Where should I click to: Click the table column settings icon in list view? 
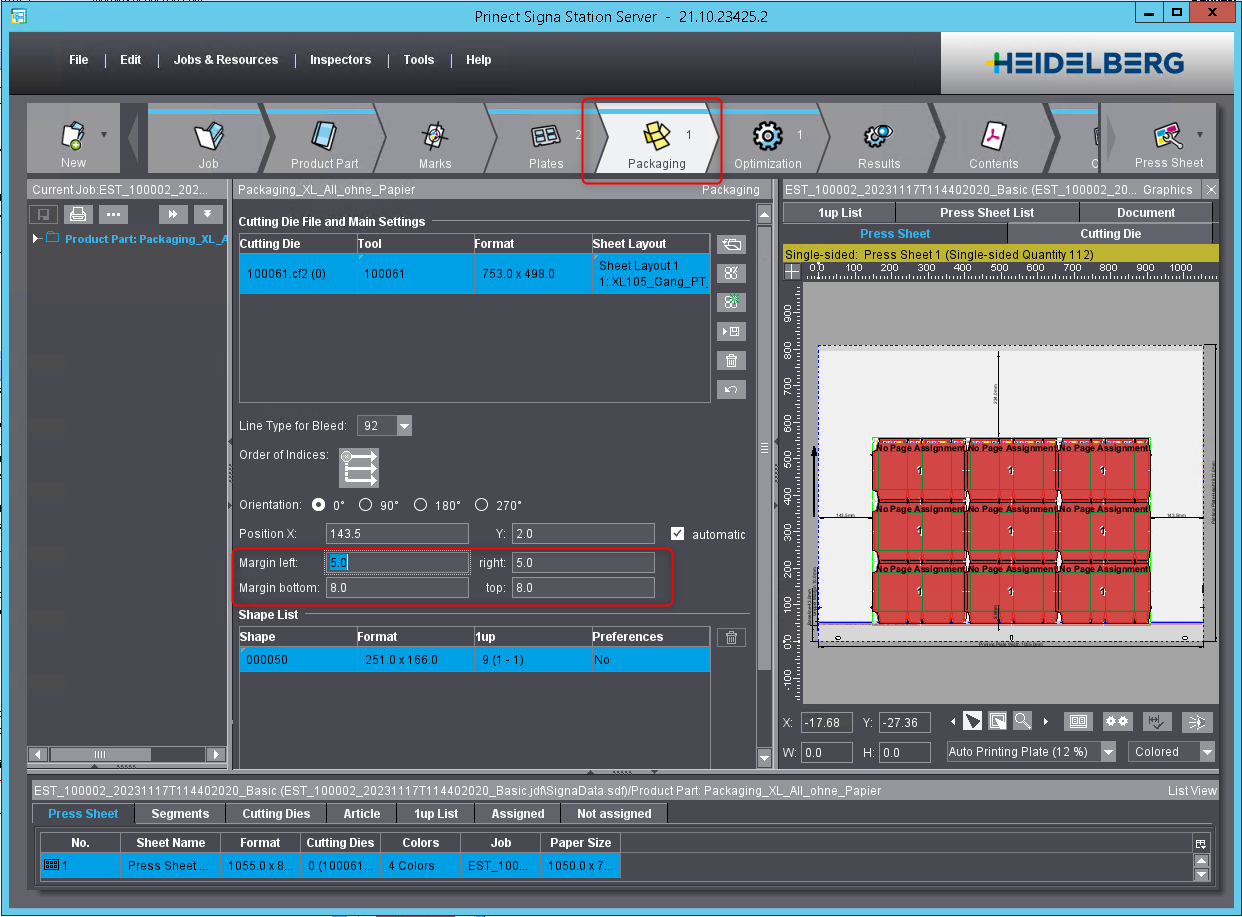1201,843
